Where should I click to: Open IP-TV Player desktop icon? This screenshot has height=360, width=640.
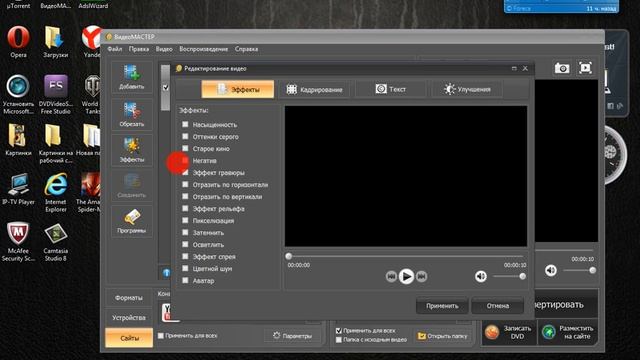pos(18,189)
